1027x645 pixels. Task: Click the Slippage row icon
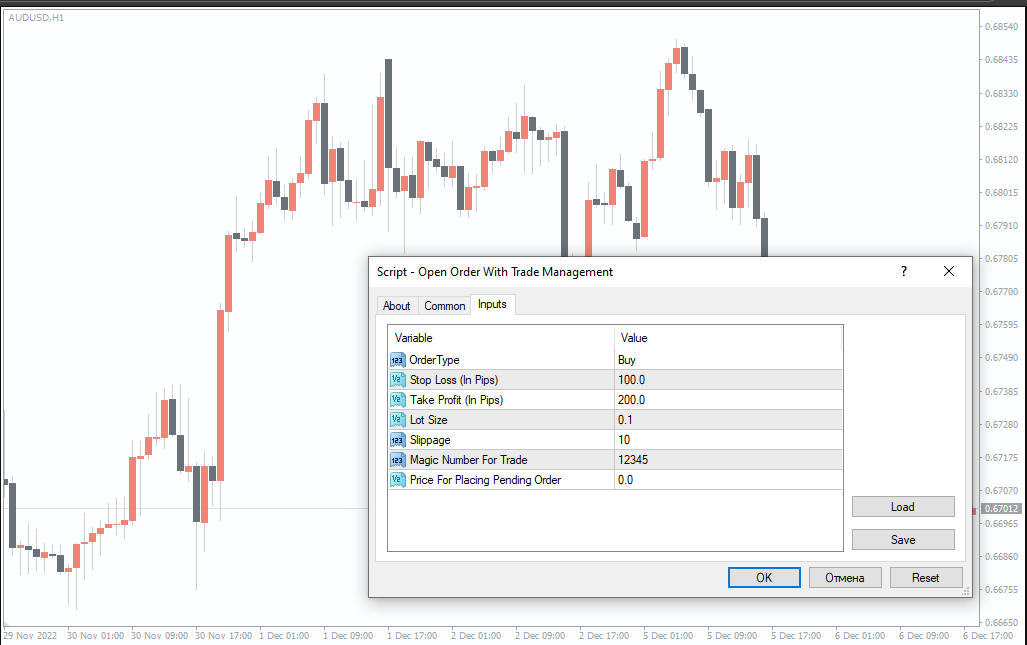click(398, 440)
